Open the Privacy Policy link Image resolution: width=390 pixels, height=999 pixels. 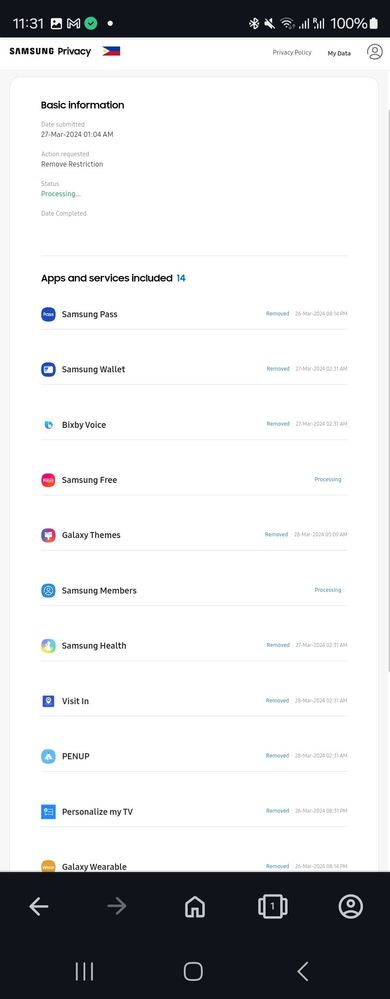click(x=292, y=53)
